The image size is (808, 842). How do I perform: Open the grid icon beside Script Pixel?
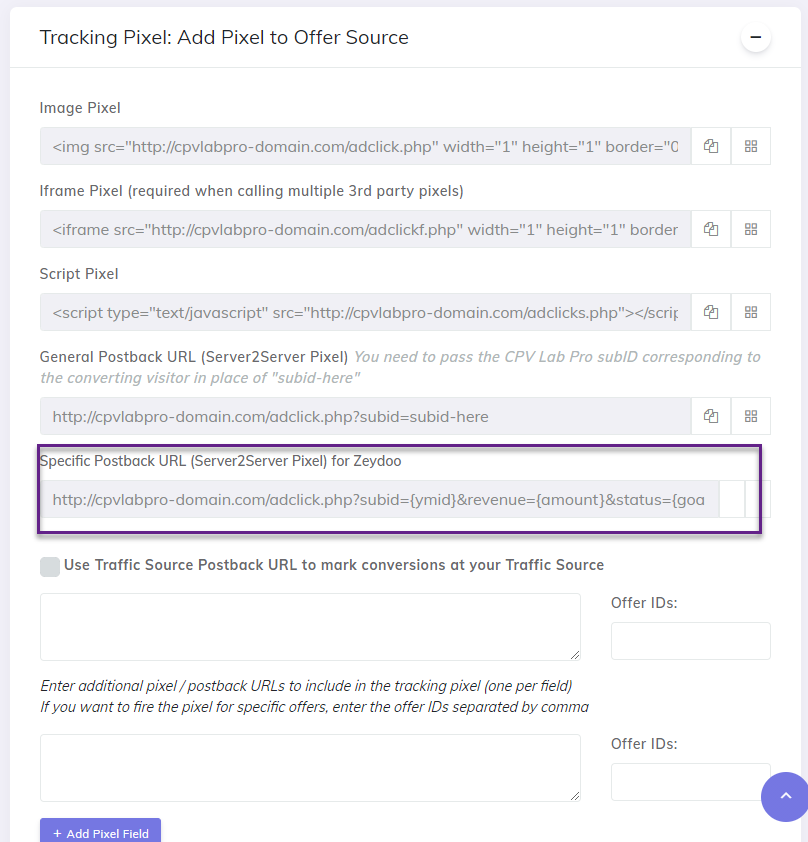click(751, 312)
